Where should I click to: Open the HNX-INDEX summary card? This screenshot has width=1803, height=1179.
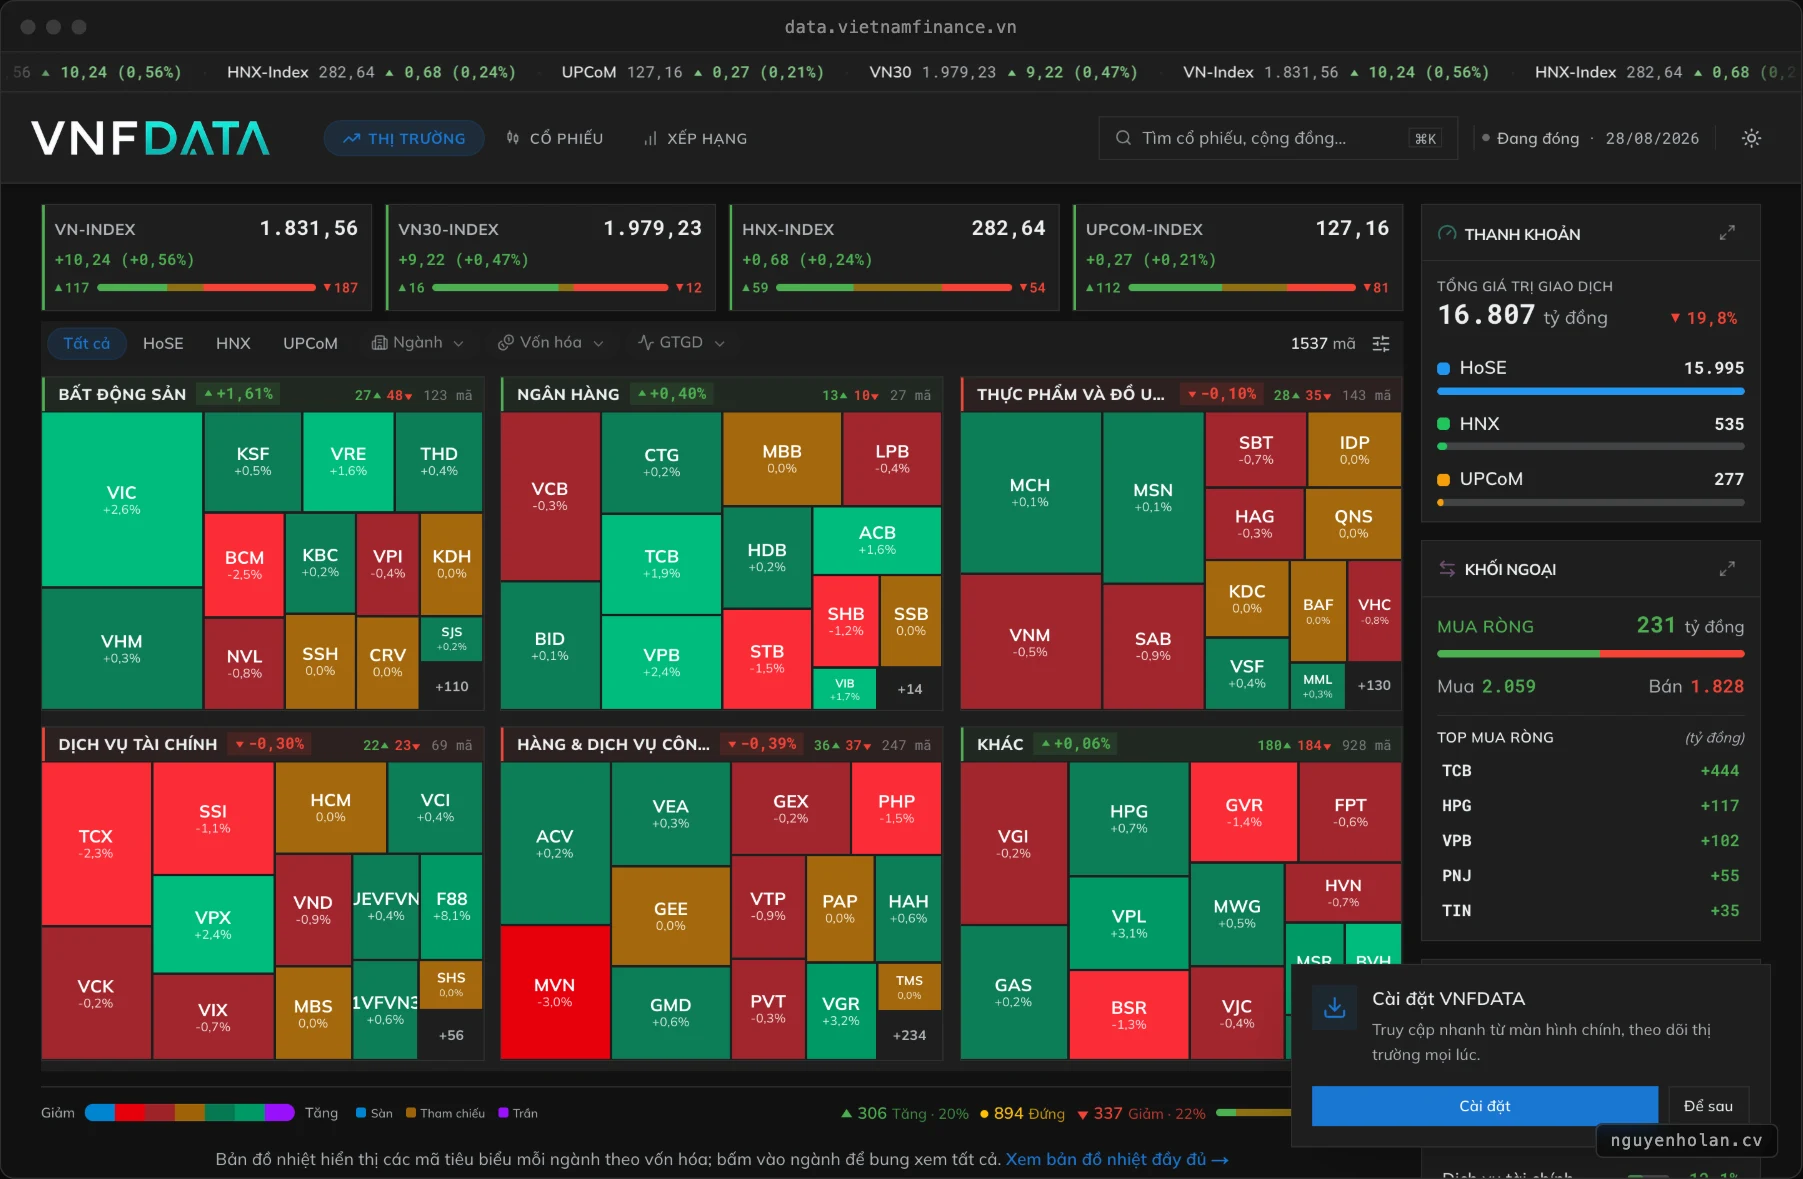tap(894, 258)
